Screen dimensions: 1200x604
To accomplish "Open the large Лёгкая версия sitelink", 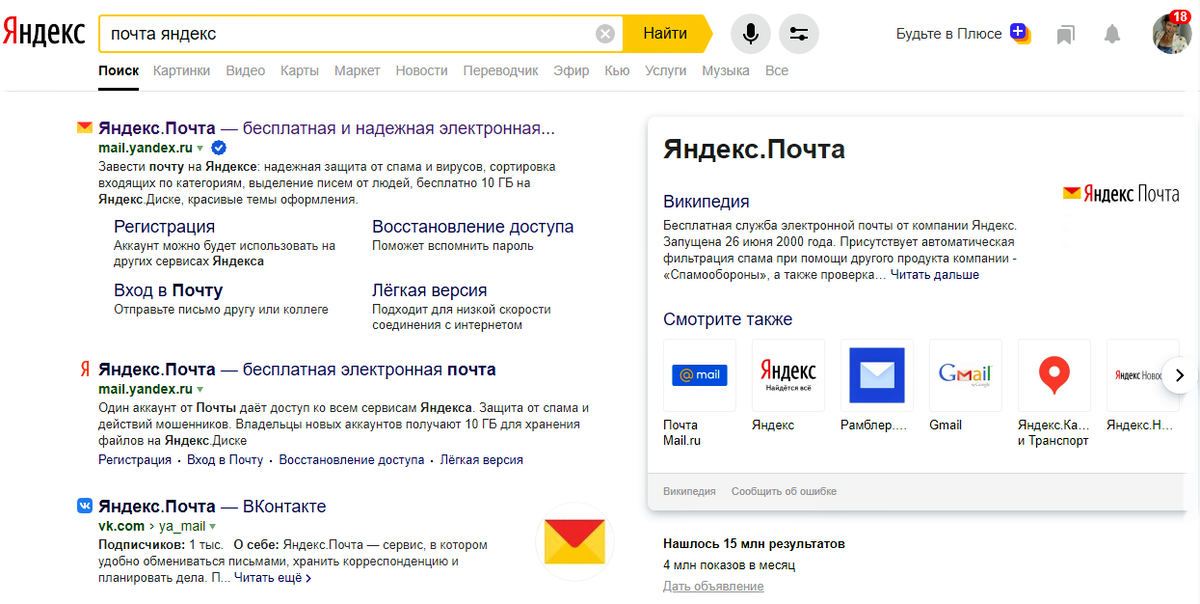I will [x=429, y=291].
